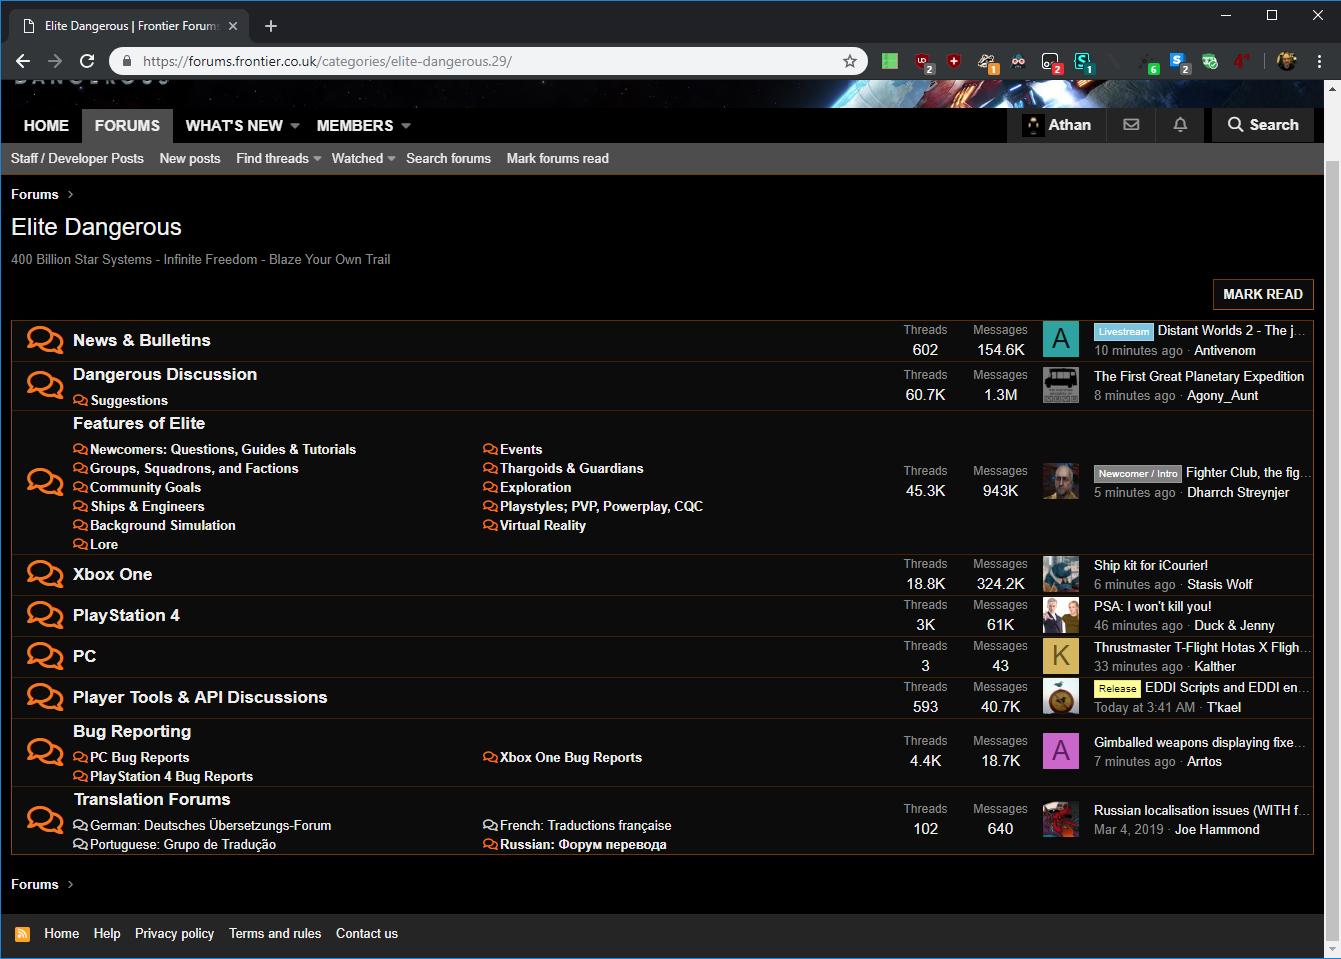Open the Search button
Screen dimensions: 1341x959
[1263, 125]
